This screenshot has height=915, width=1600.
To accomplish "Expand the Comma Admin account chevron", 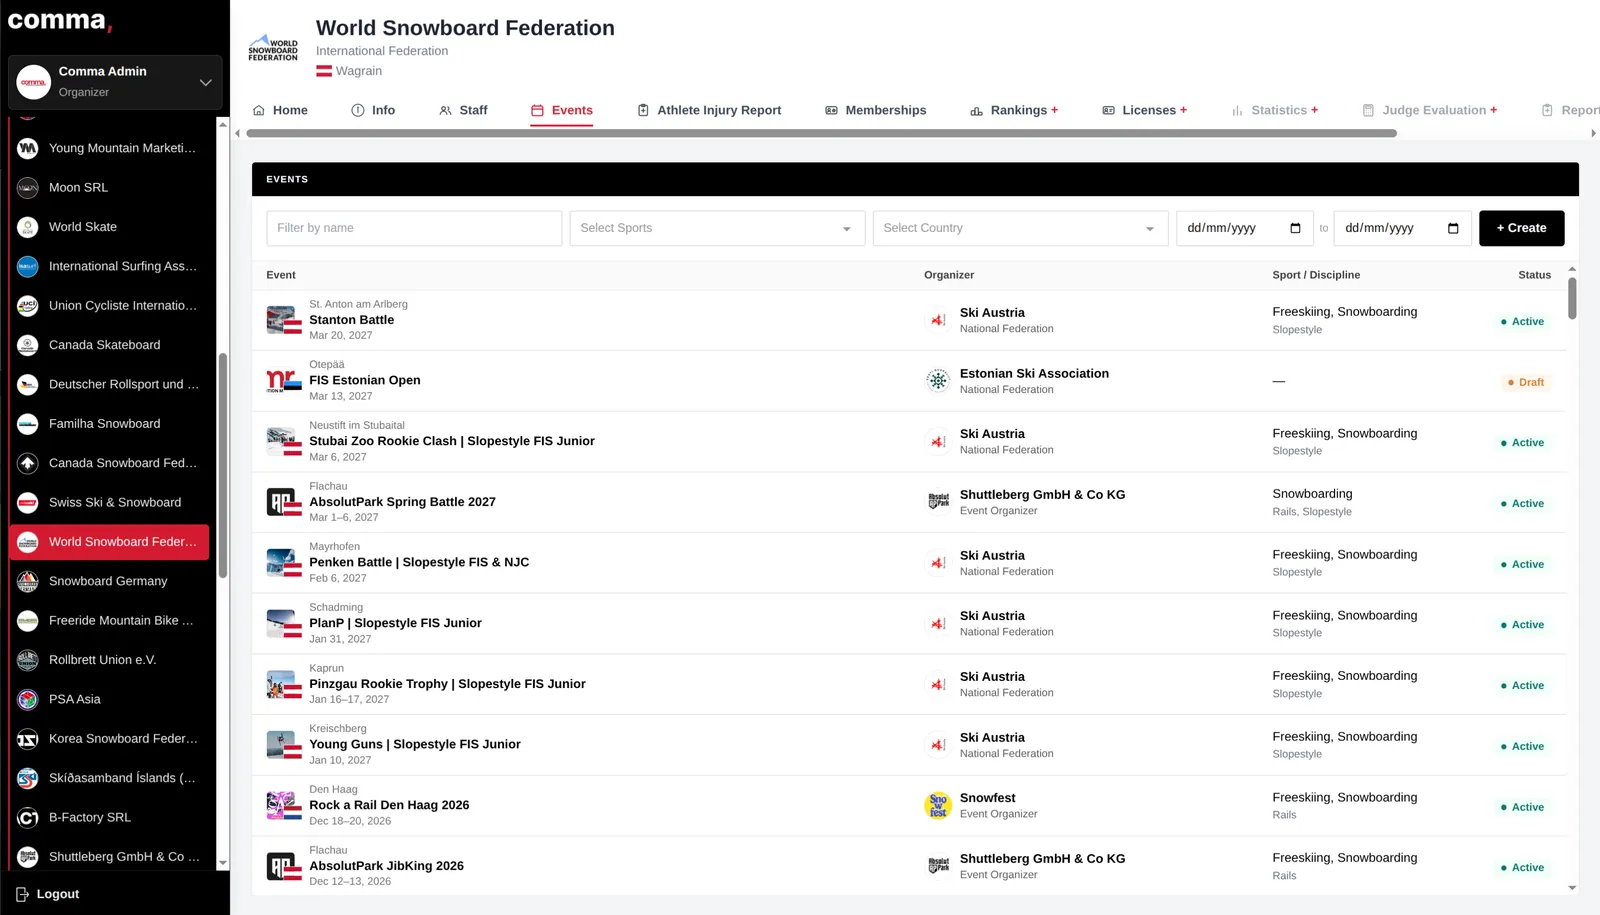I will point(205,82).
